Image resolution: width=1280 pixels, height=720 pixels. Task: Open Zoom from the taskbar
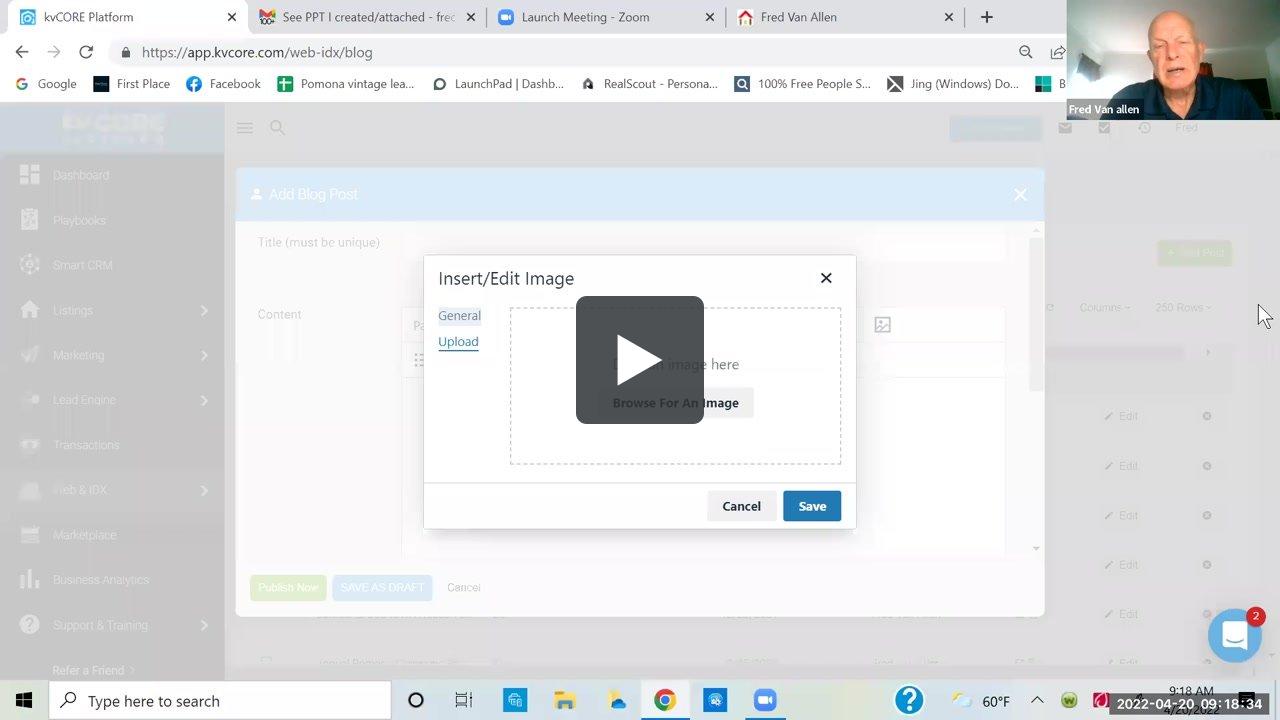(x=765, y=701)
